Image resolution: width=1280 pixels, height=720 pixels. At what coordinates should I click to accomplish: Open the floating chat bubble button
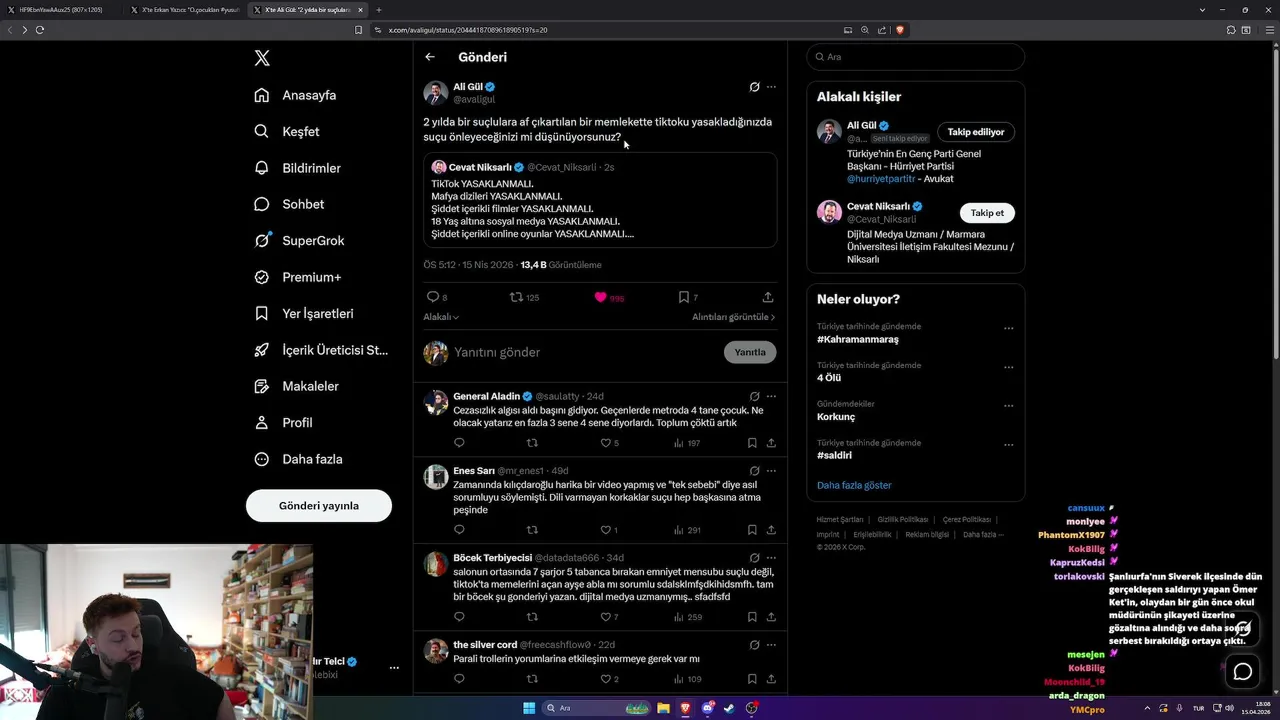pyautogui.click(x=1242, y=672)
